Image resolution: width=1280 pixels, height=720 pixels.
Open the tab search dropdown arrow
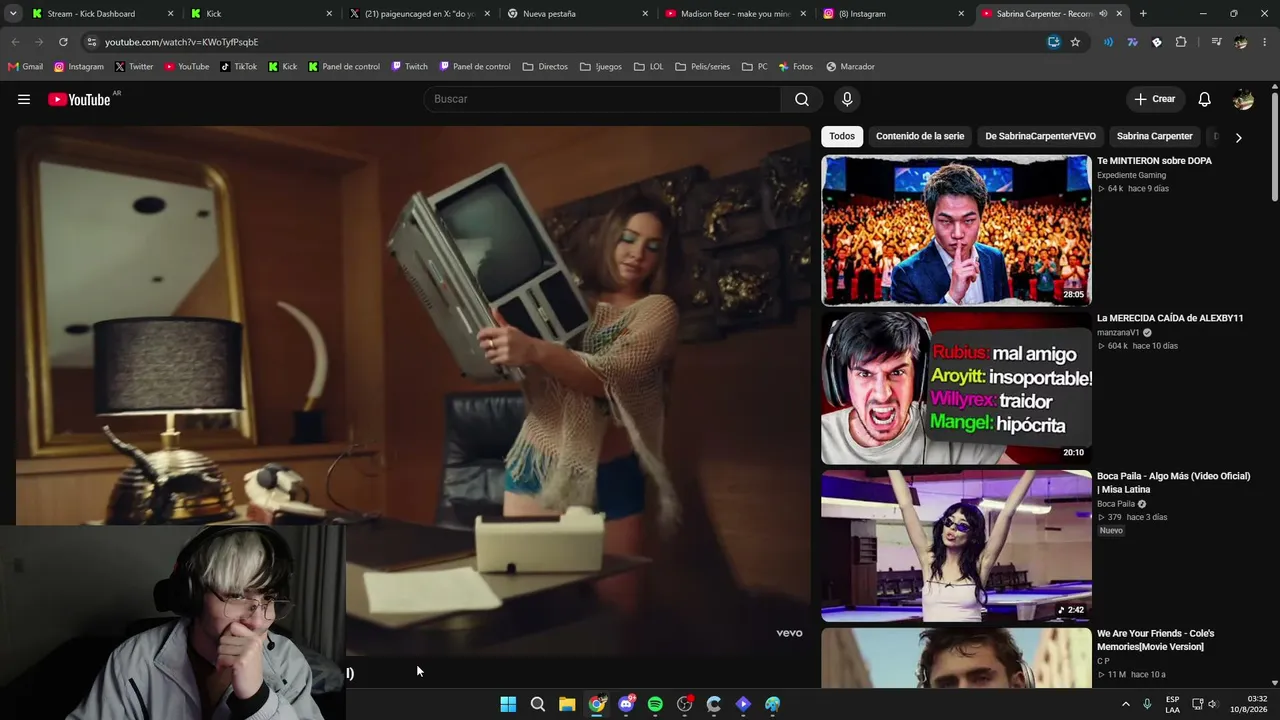click(x=13, y=14)
